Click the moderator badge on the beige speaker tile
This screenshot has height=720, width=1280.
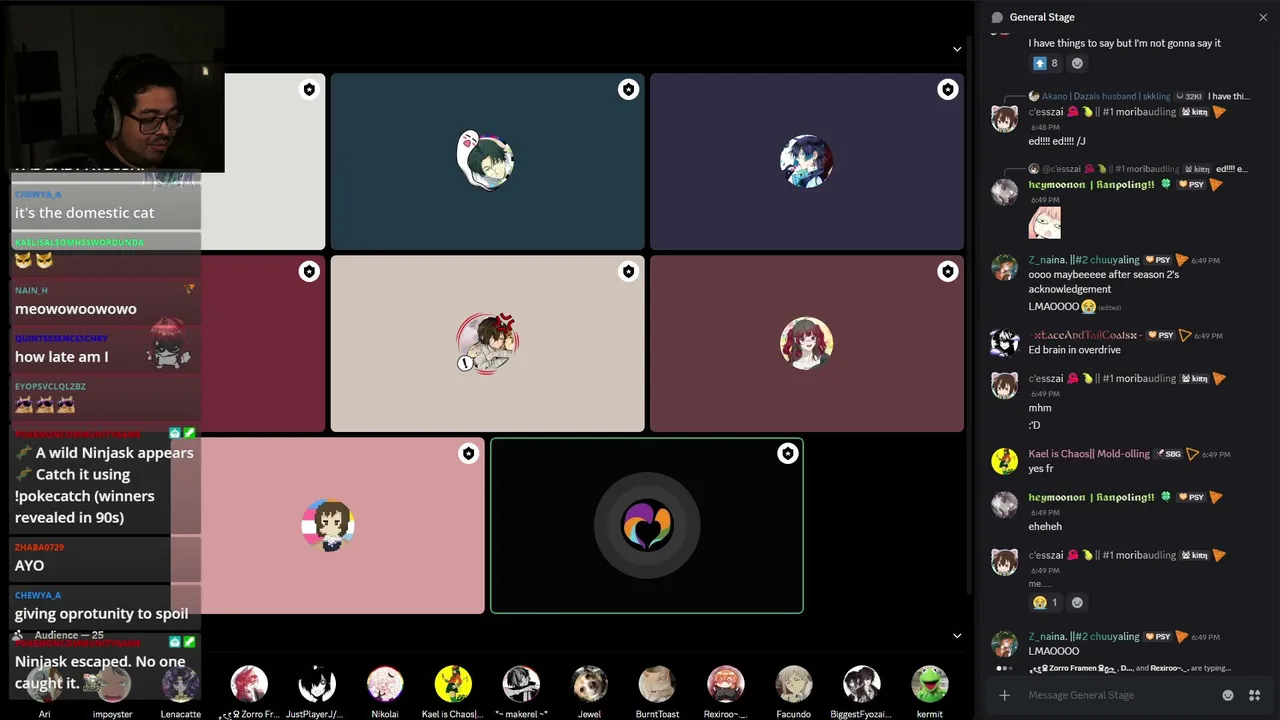coord(628,271)
